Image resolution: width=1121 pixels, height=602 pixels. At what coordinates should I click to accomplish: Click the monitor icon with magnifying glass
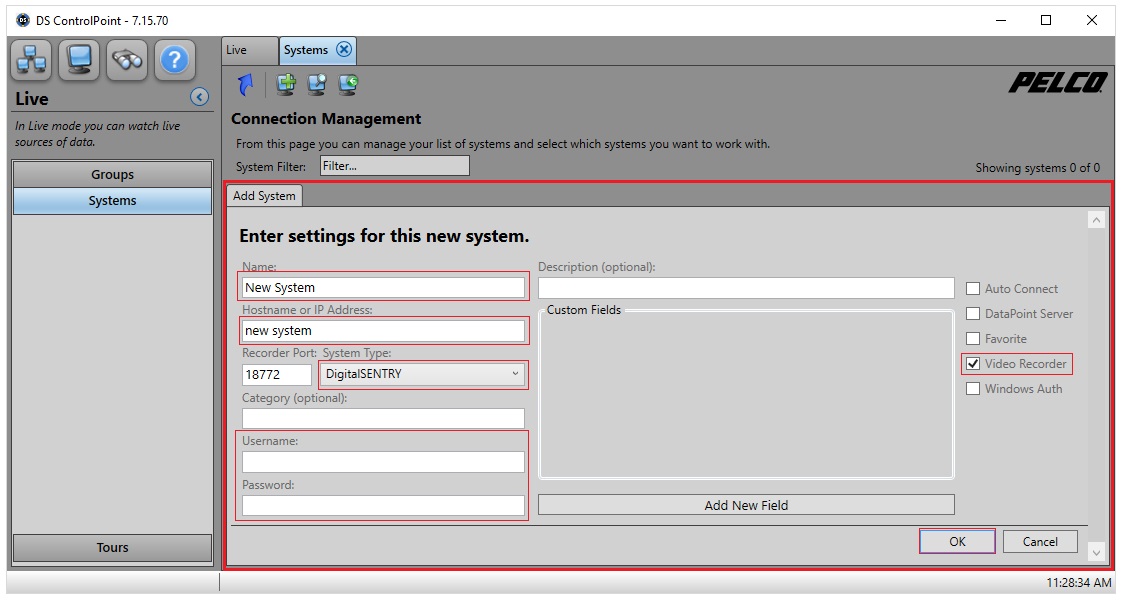(x=317, y=85)
